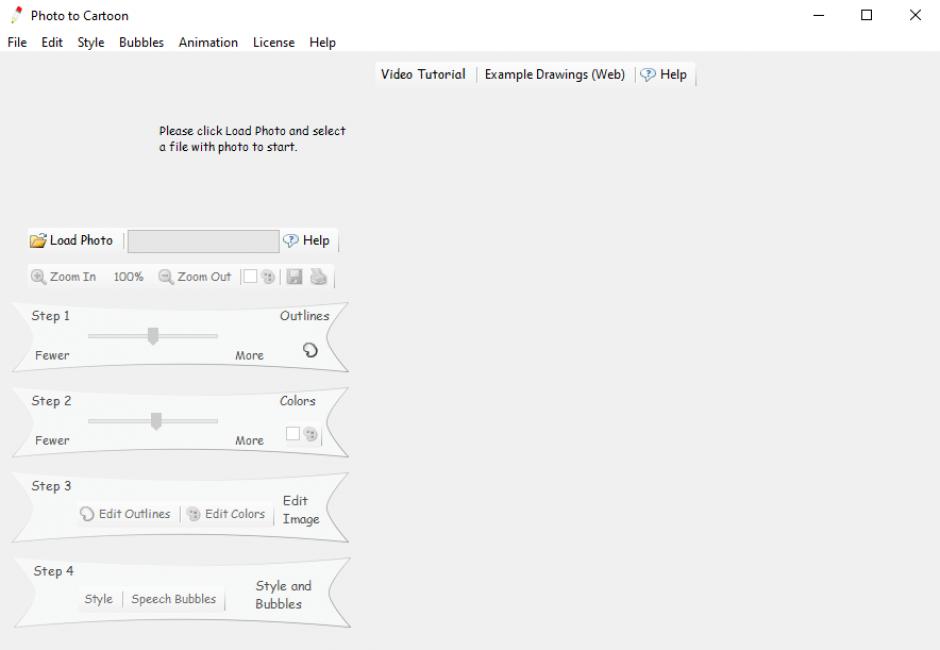Minimize the Photo to Cartoon window
This screenshot has width=940, height=650.
click(819, 15)
